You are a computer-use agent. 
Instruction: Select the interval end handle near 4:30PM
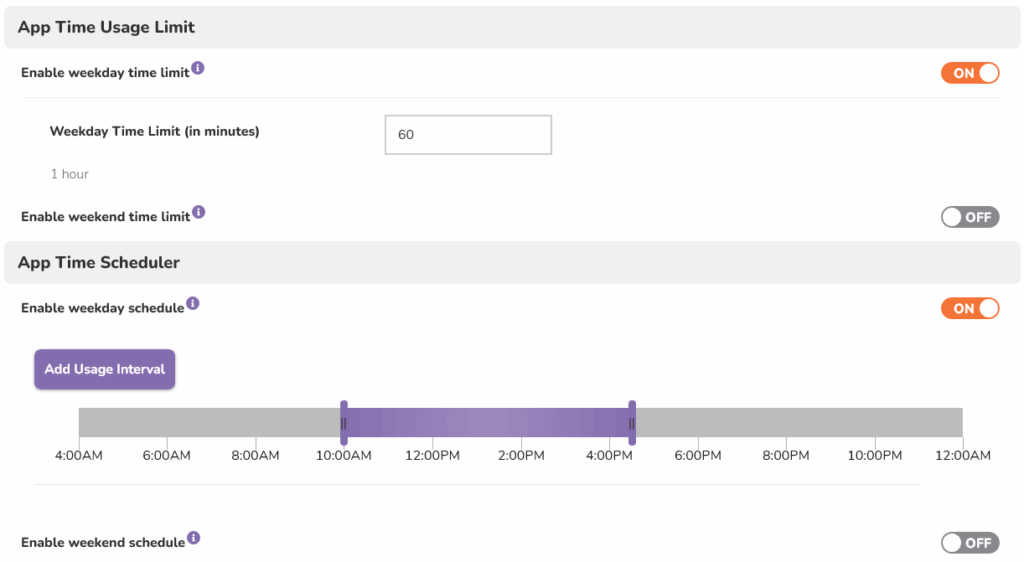coord(632,422)
